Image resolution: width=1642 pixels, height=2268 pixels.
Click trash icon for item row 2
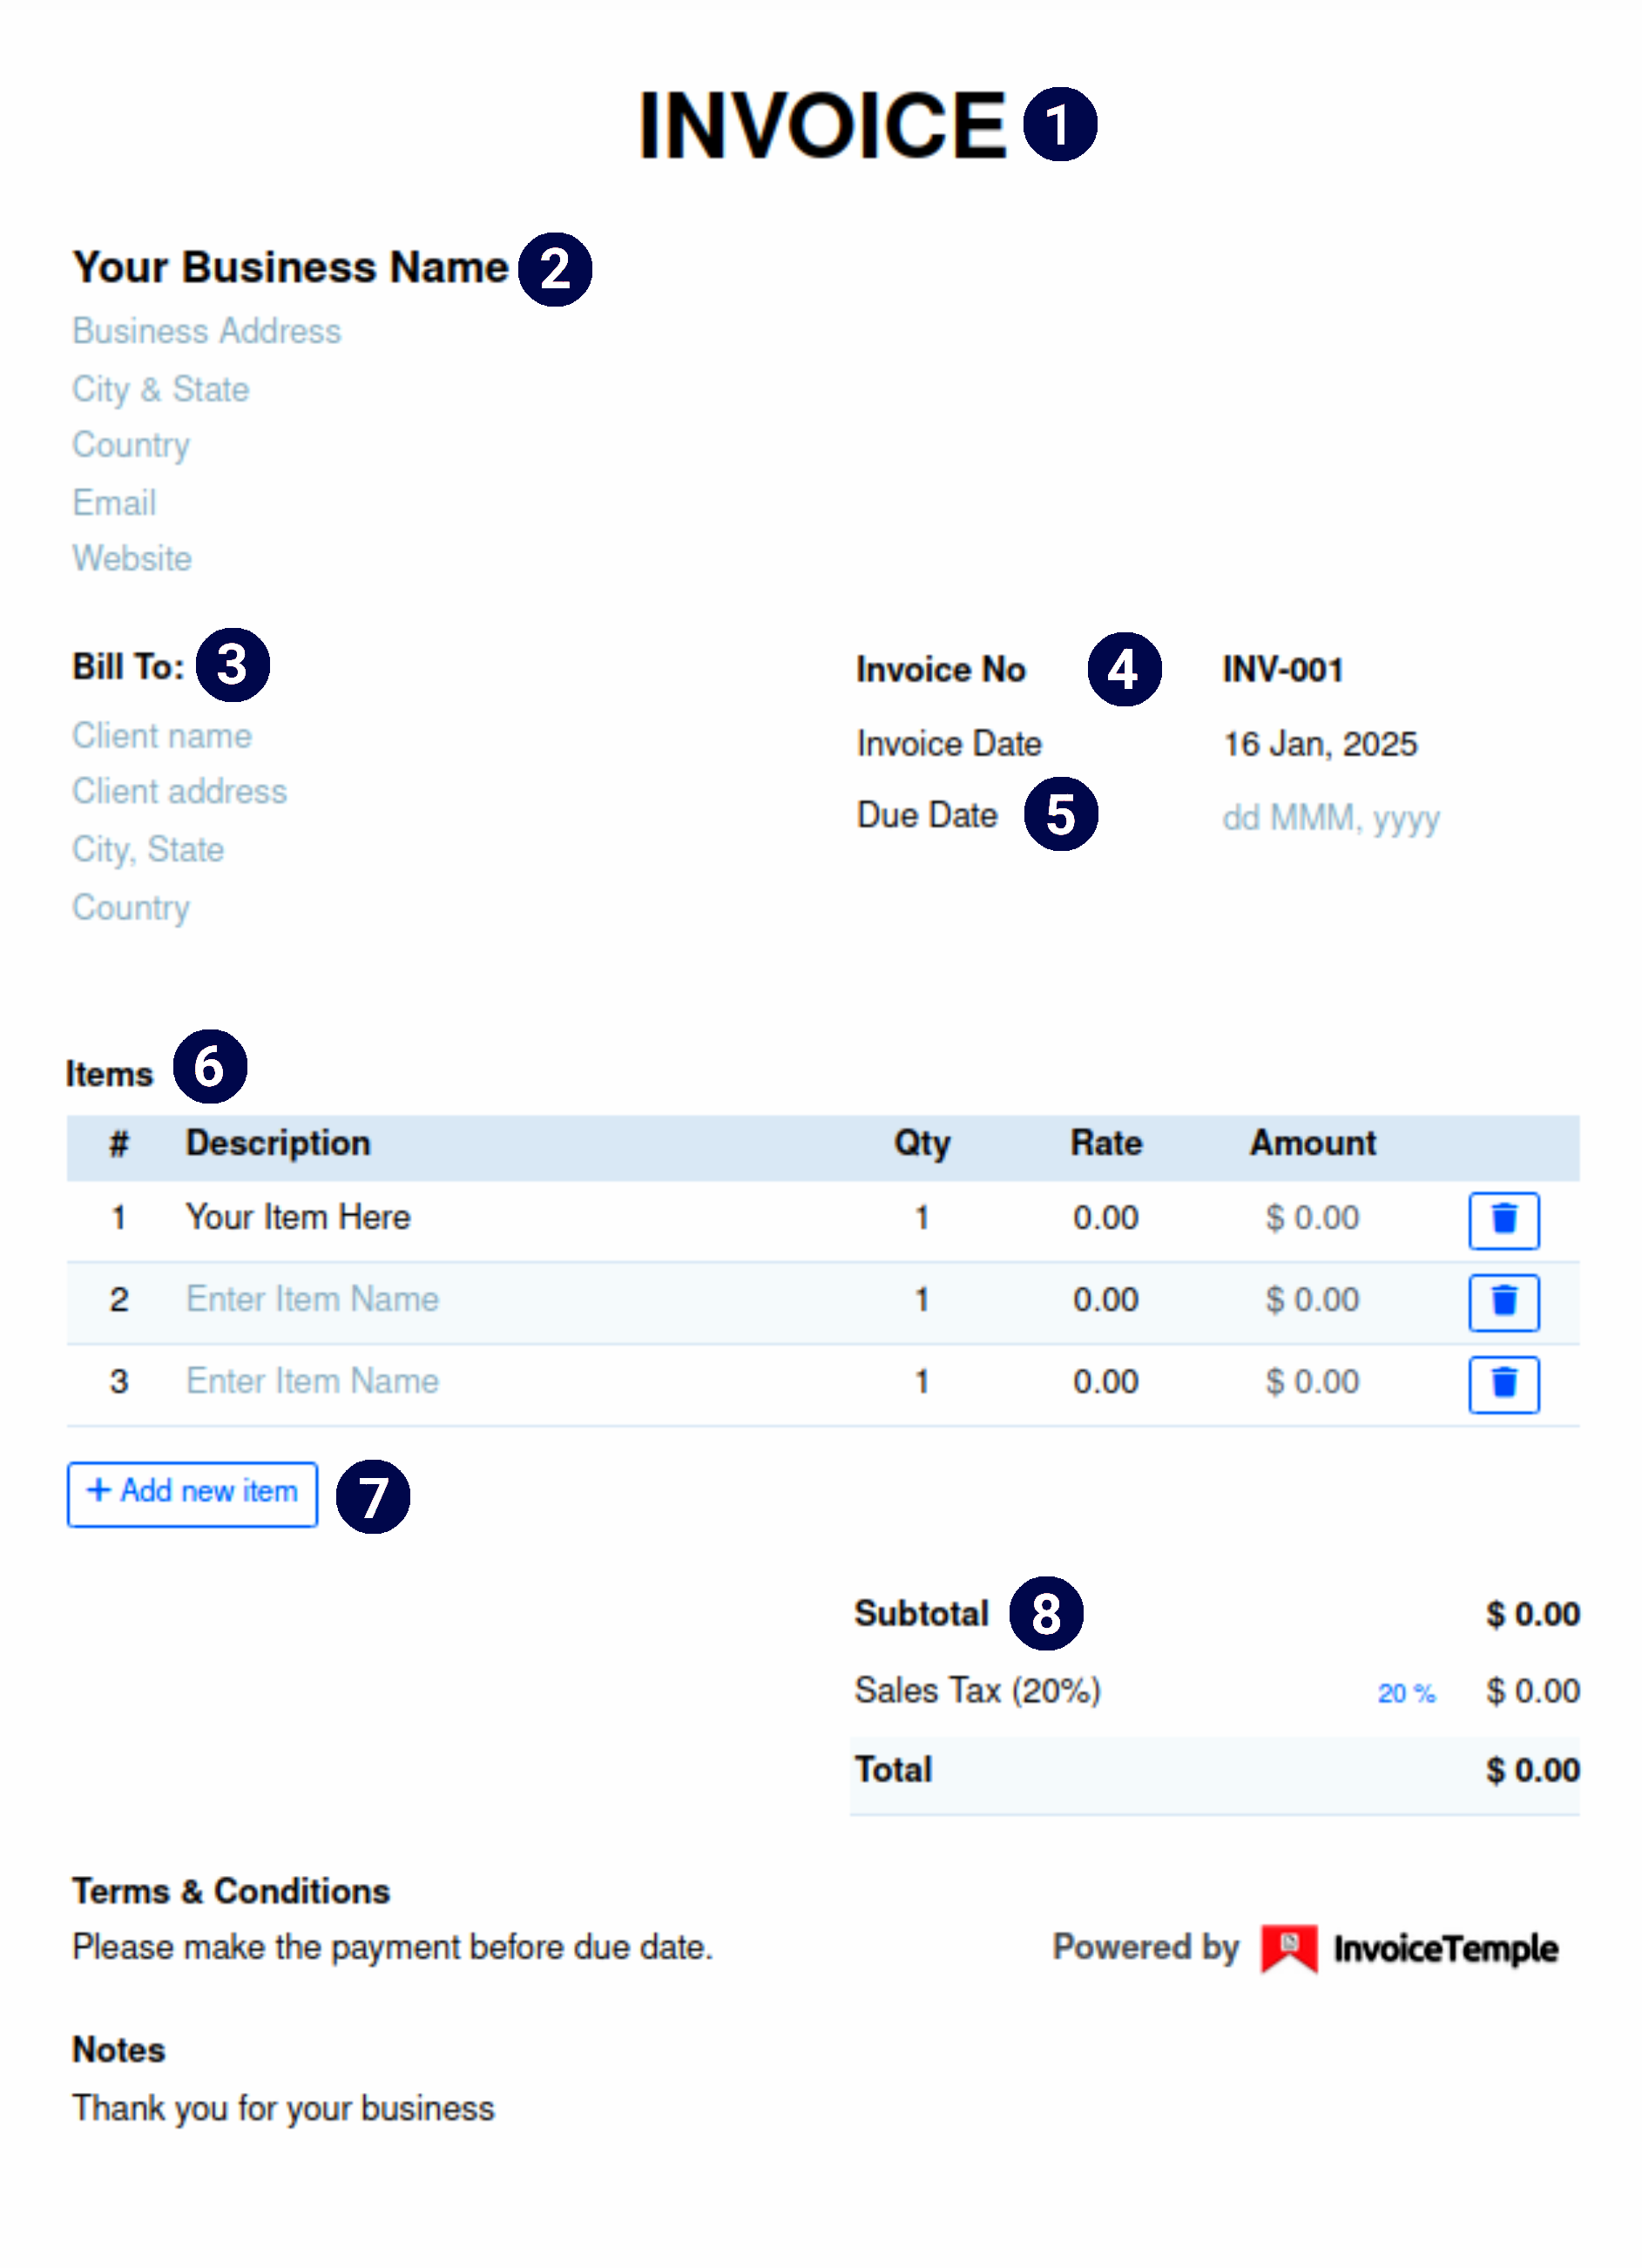point(1503,1302)
